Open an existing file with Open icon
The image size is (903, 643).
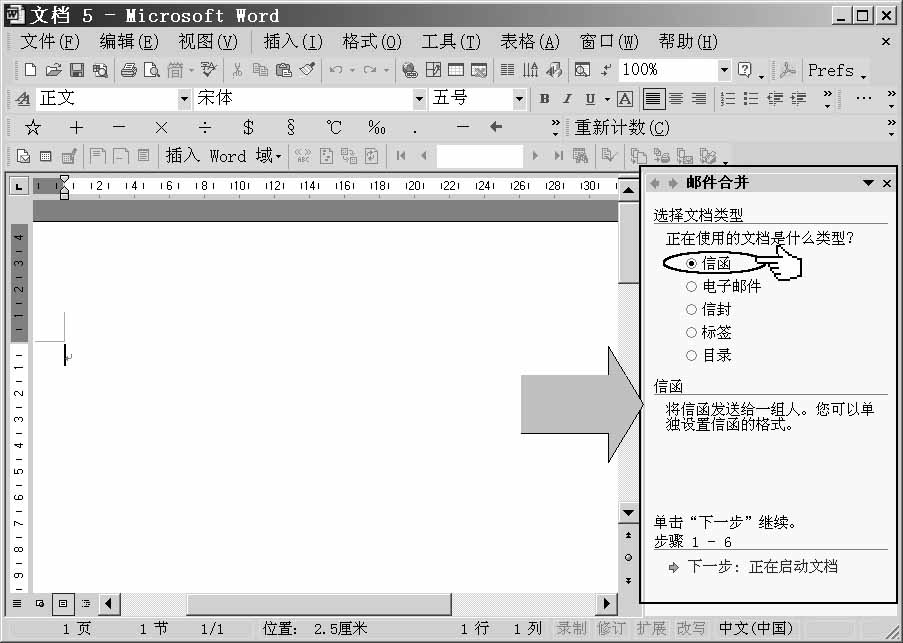point(53,70)
